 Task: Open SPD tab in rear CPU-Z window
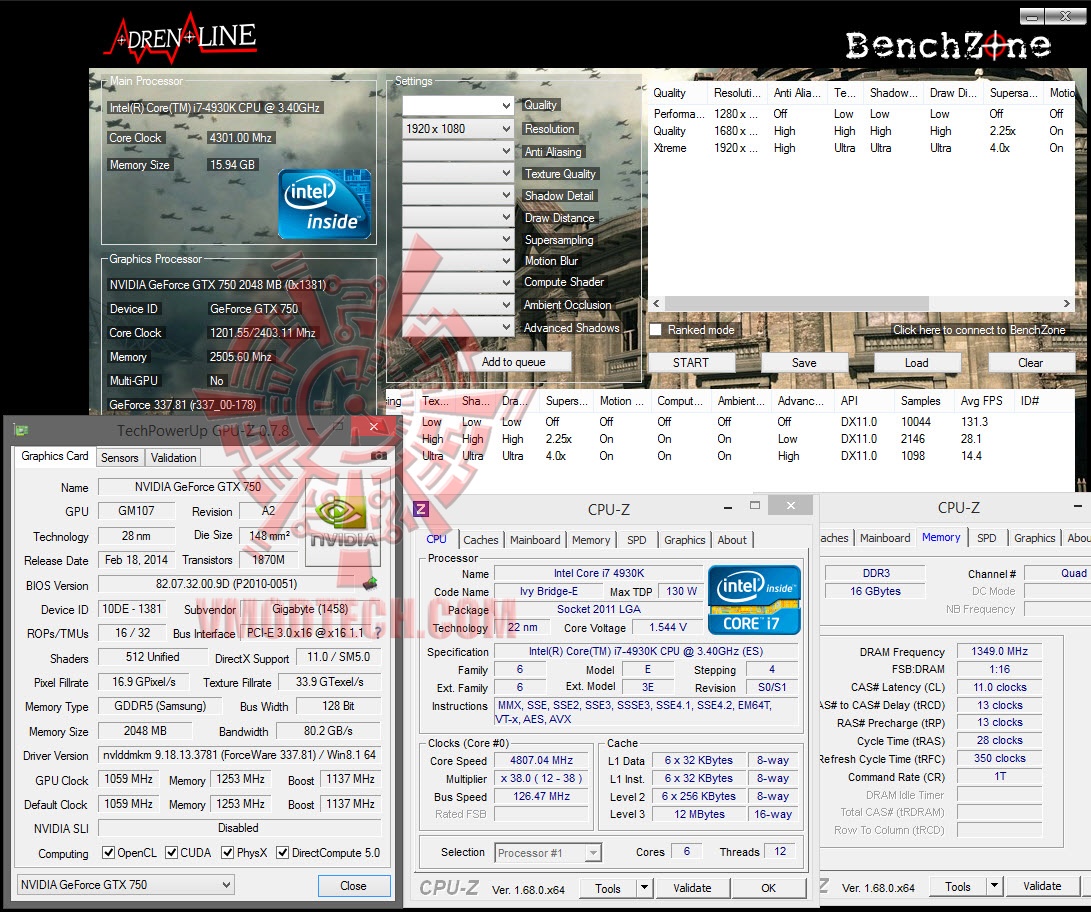point(987,538)
